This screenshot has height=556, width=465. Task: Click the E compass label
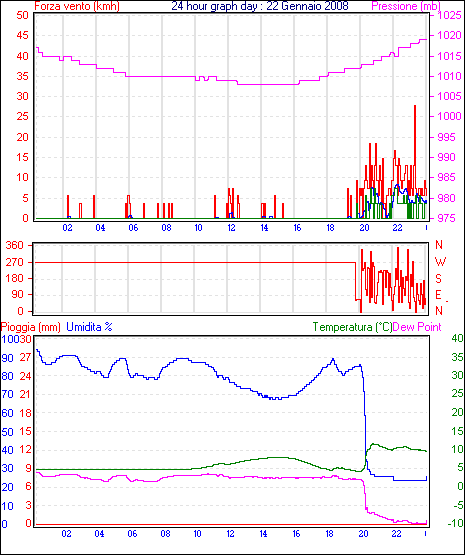click(438, 295)
